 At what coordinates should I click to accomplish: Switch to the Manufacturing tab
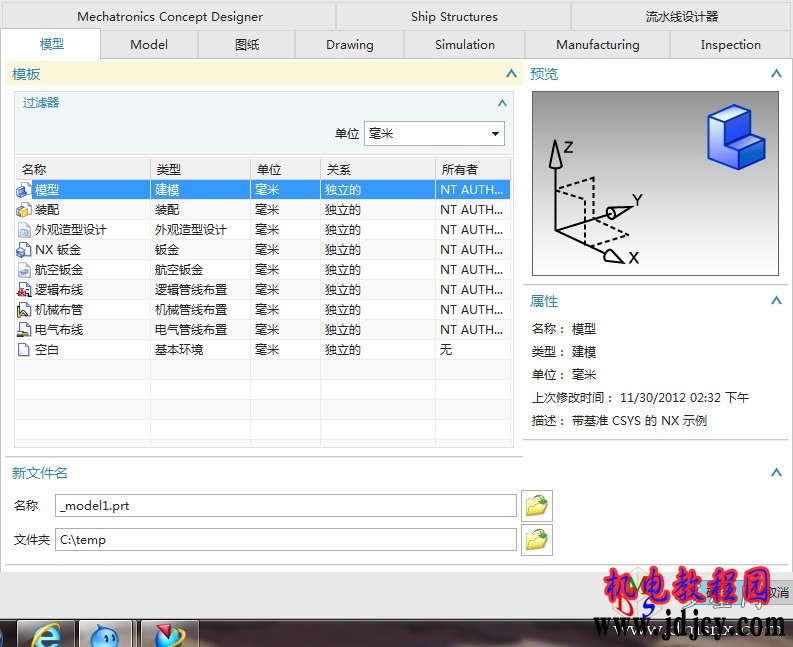click(598, 45)
